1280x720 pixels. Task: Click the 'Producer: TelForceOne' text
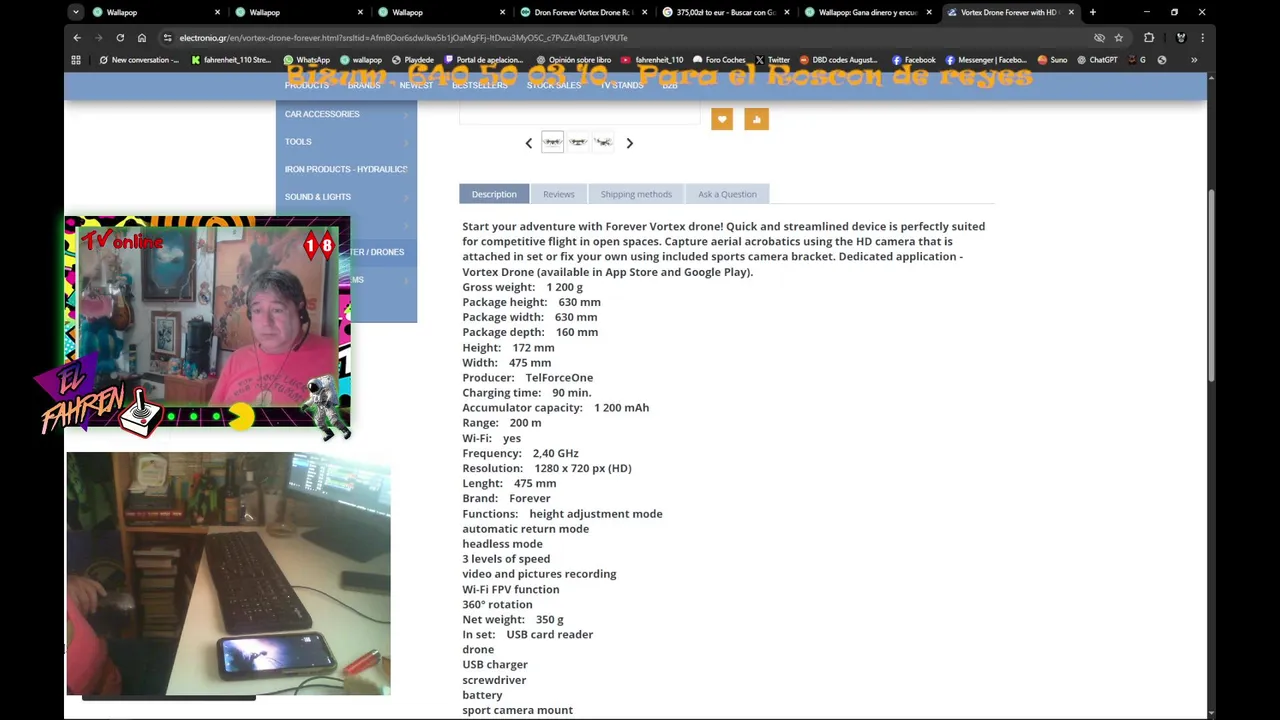pyautogui.click(x=527, y=378)
